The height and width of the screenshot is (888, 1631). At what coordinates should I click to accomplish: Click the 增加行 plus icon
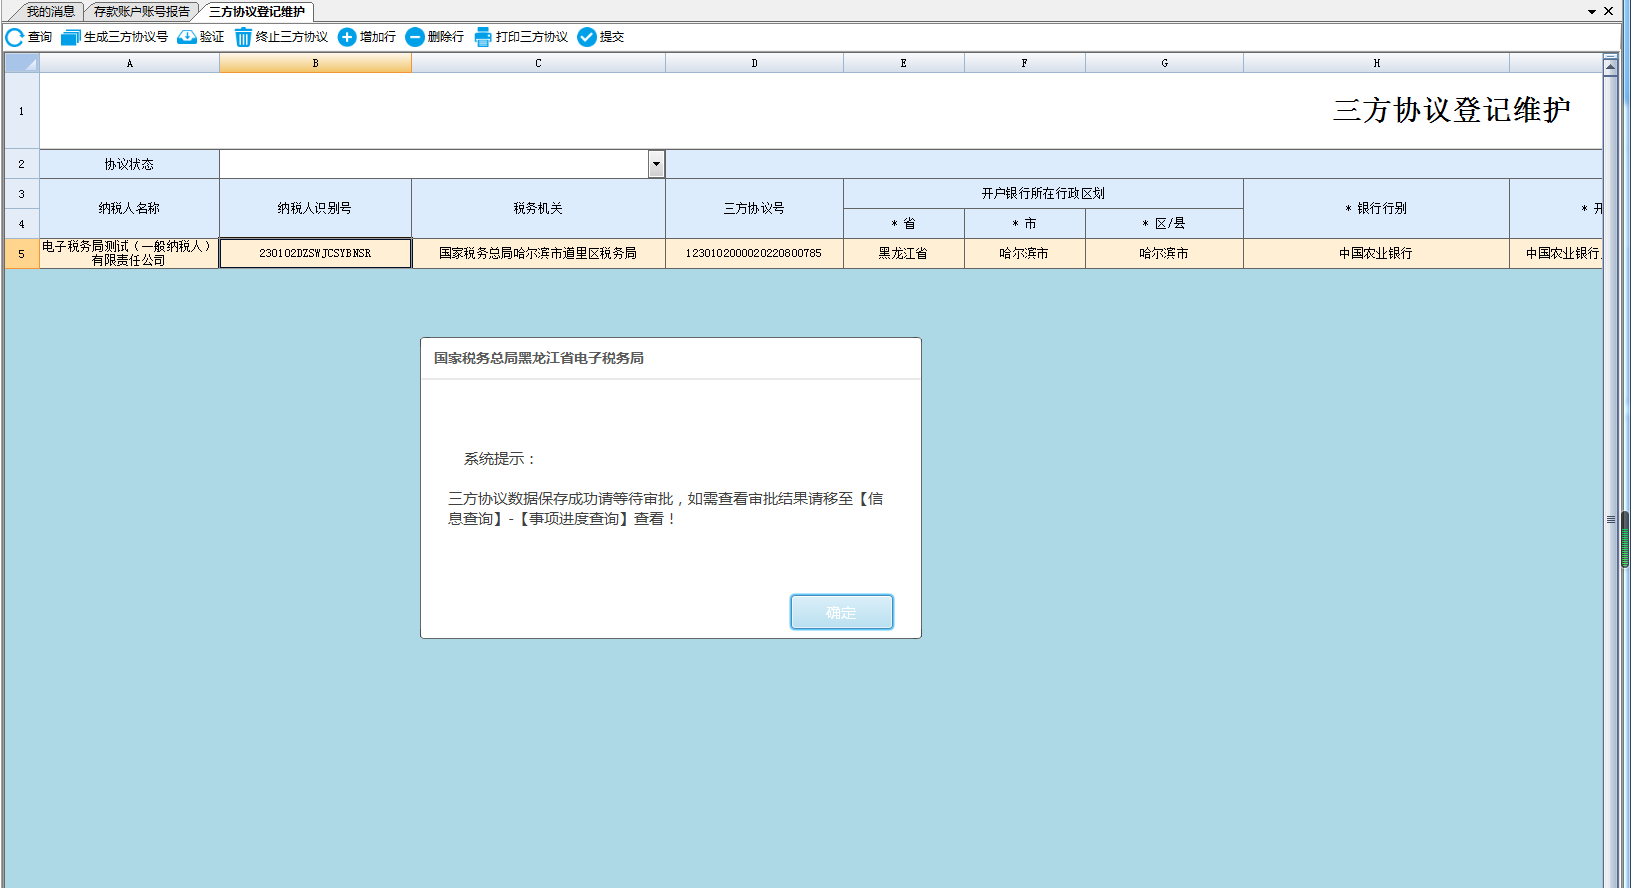[347, 37]
